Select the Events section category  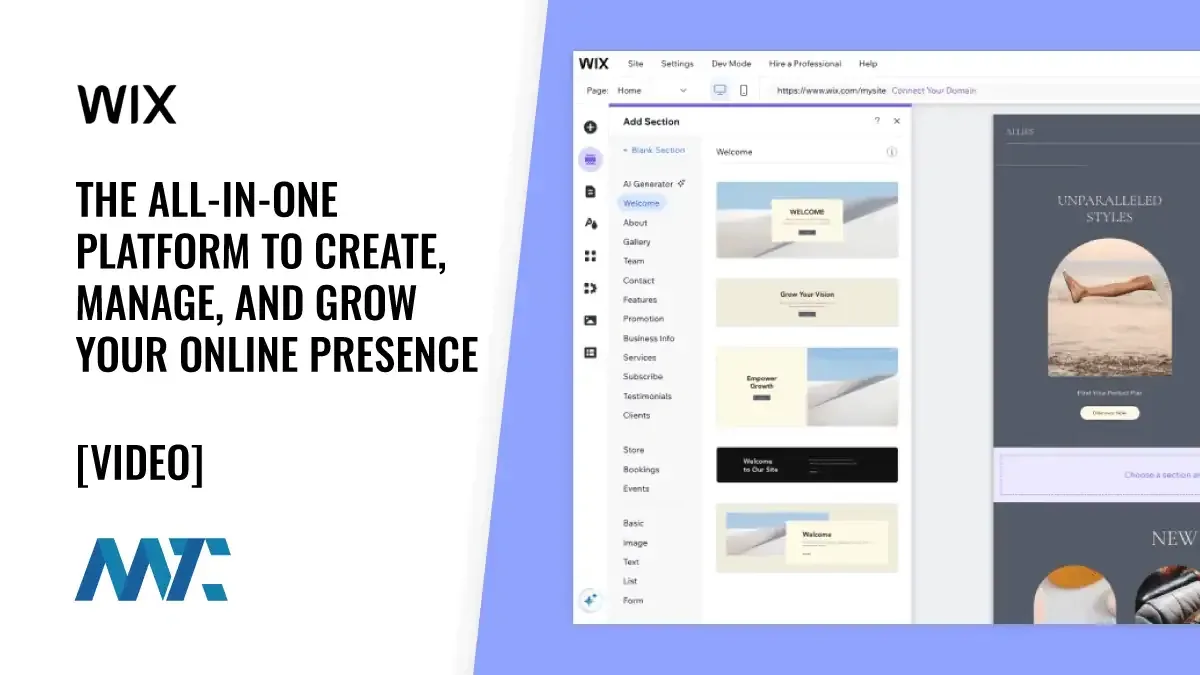636,489
